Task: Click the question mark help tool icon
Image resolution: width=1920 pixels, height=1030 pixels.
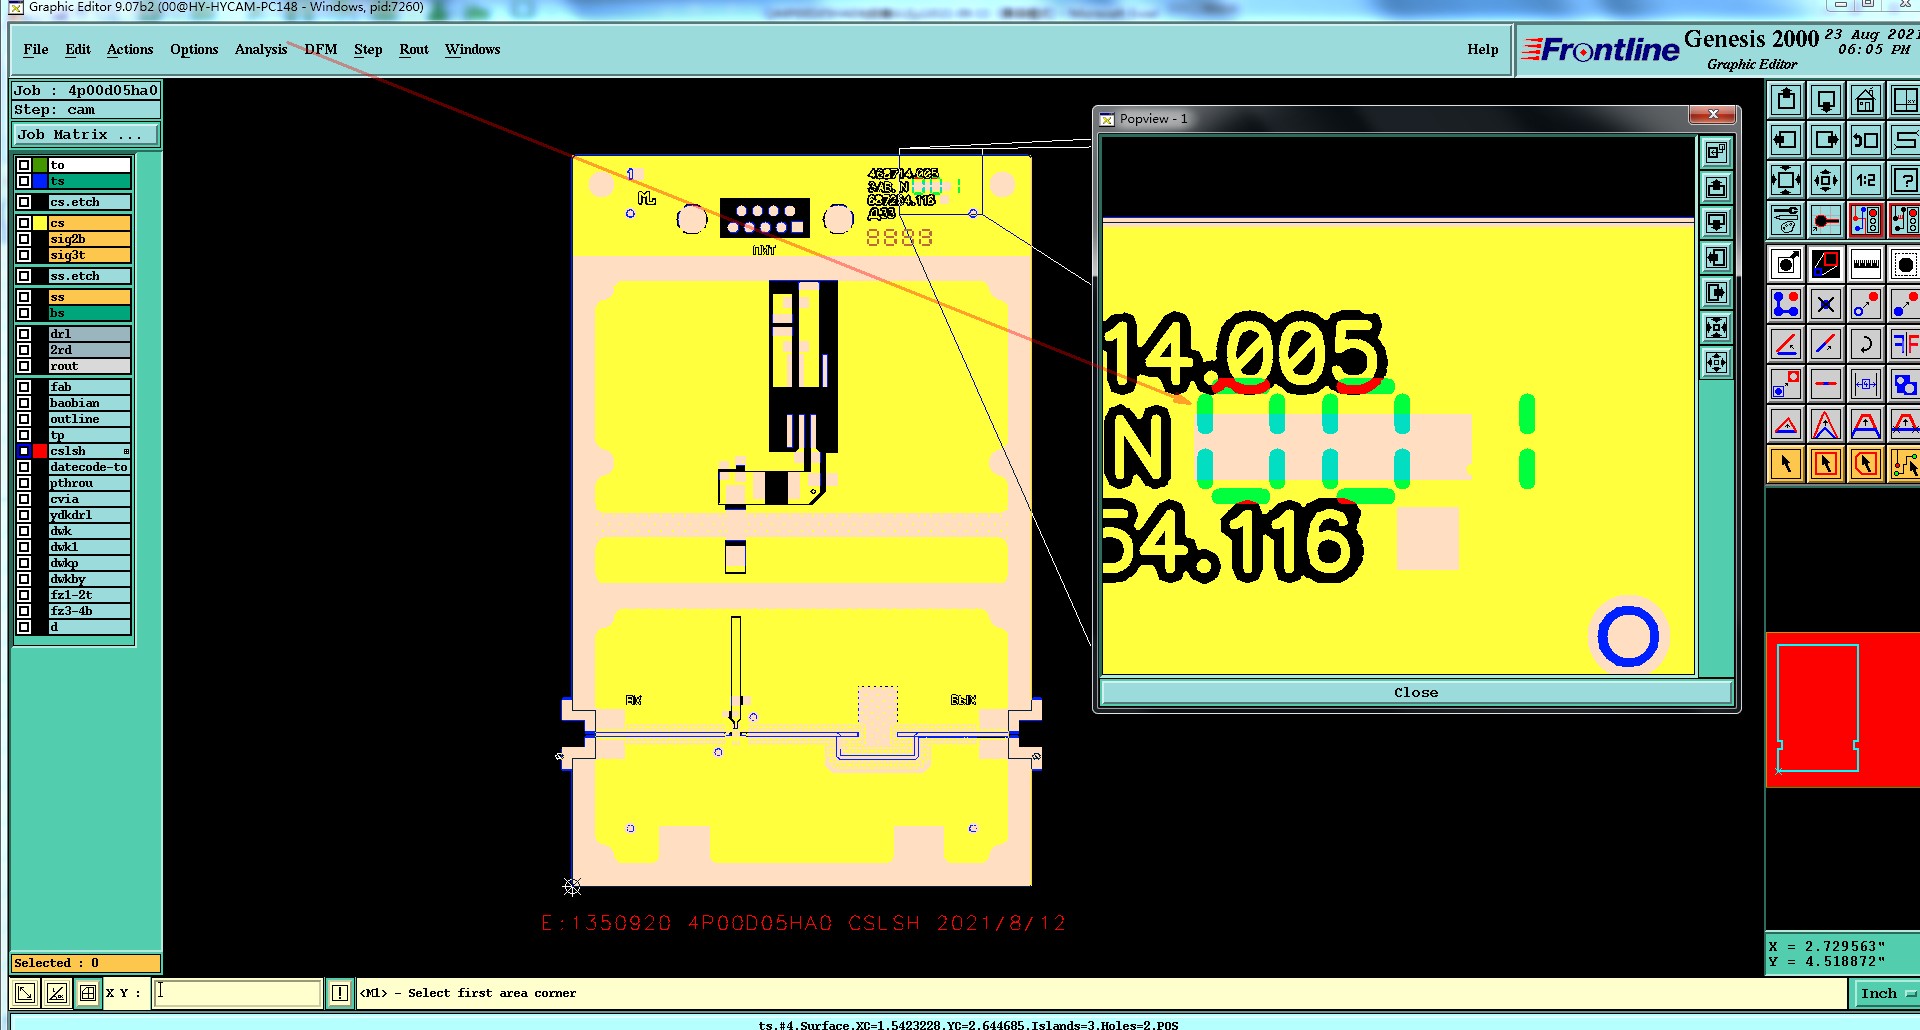Action: tap(1905, 181)
